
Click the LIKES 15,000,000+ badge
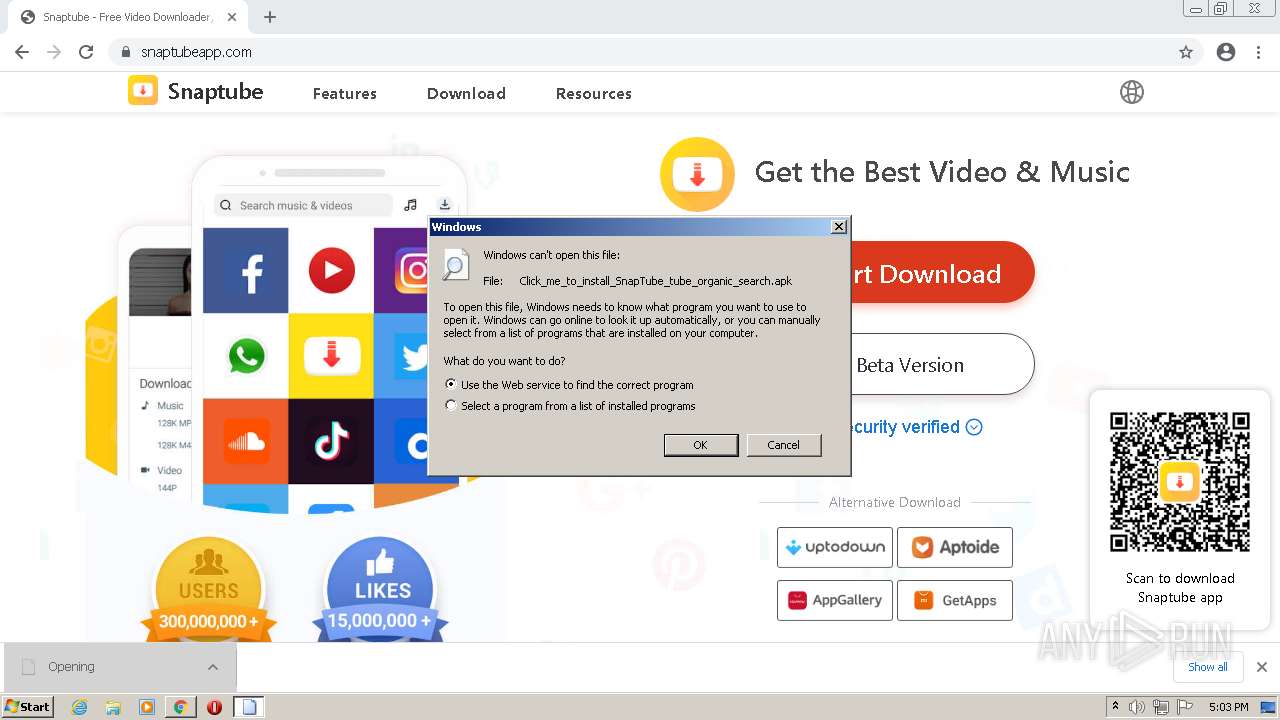381,590
